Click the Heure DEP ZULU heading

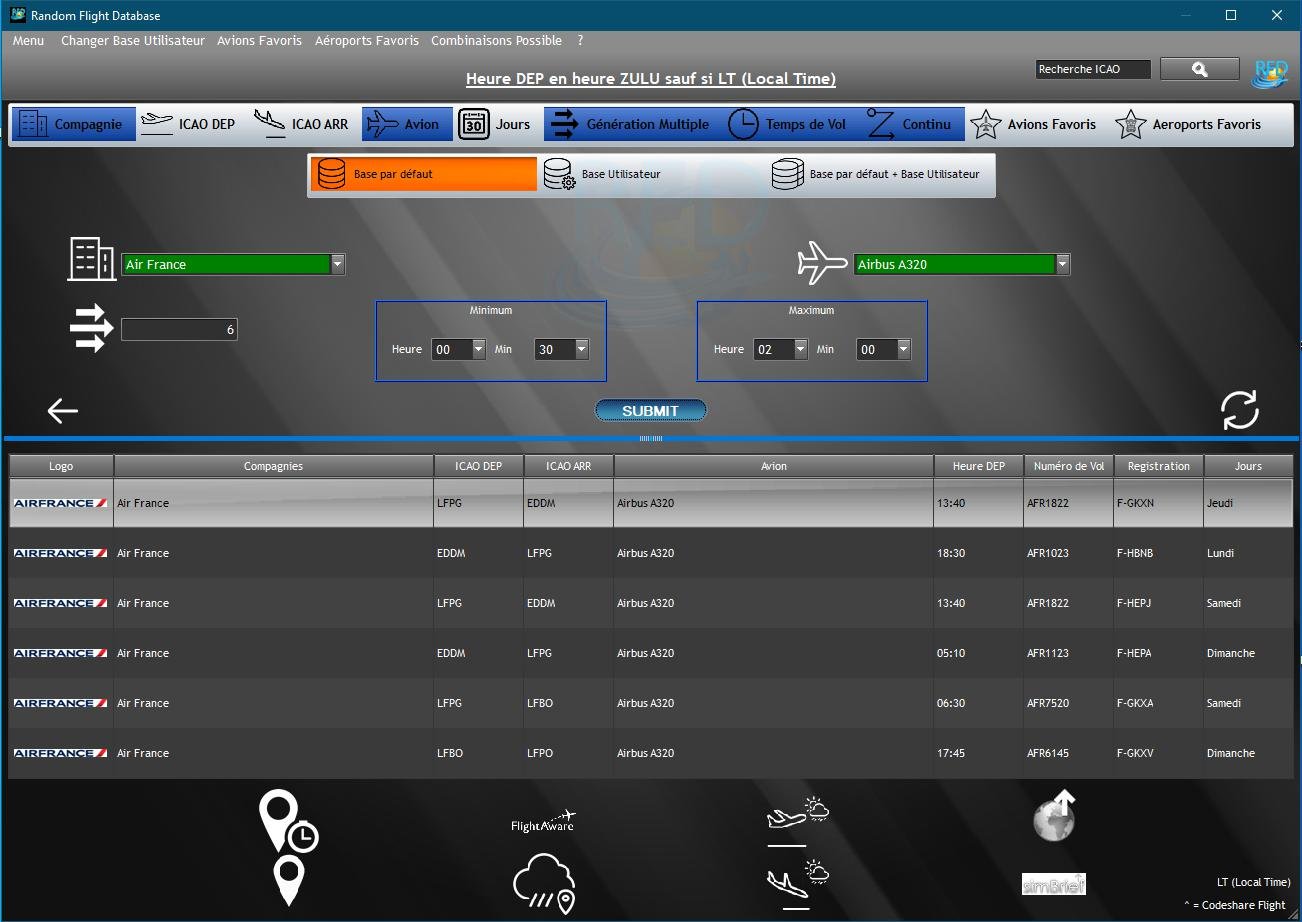pos(651,79)
